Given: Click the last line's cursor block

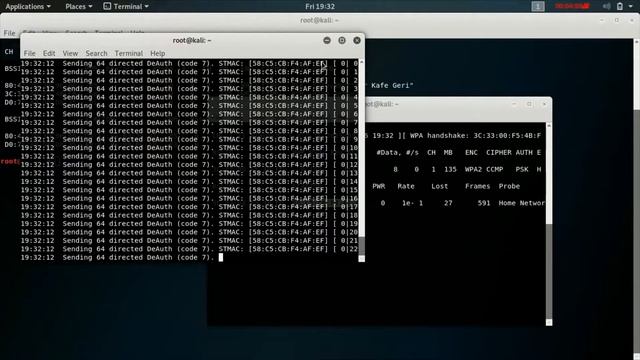Looking at the screenshot, I should pos(221,257).
